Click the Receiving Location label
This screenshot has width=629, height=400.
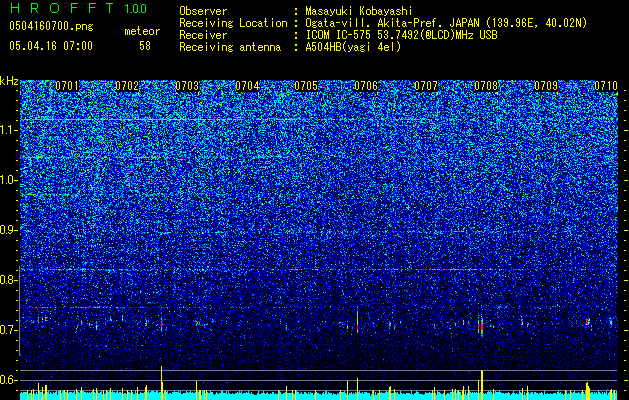pos(233,23)
